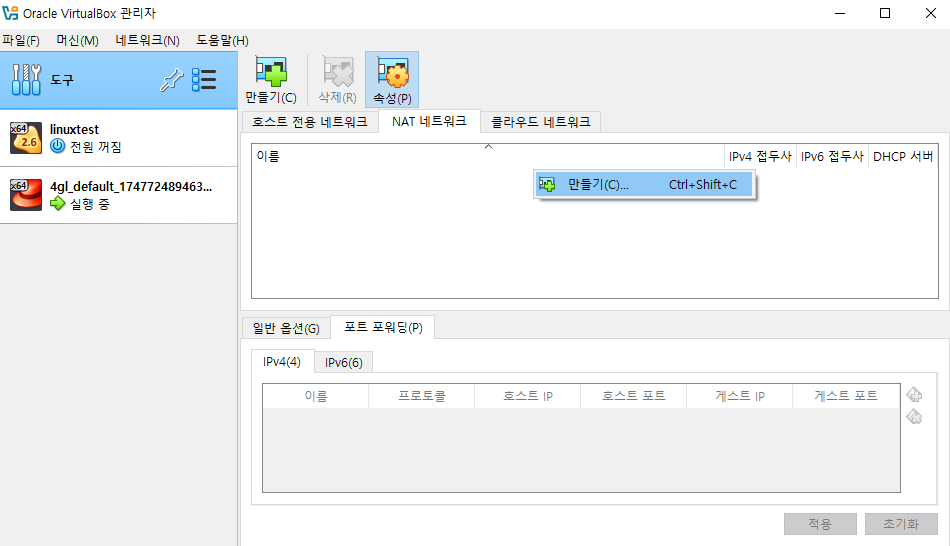Open the 네트워크(N) menu
The height and width of the screenshot is (546, 950).
click(x=147, y=41)
